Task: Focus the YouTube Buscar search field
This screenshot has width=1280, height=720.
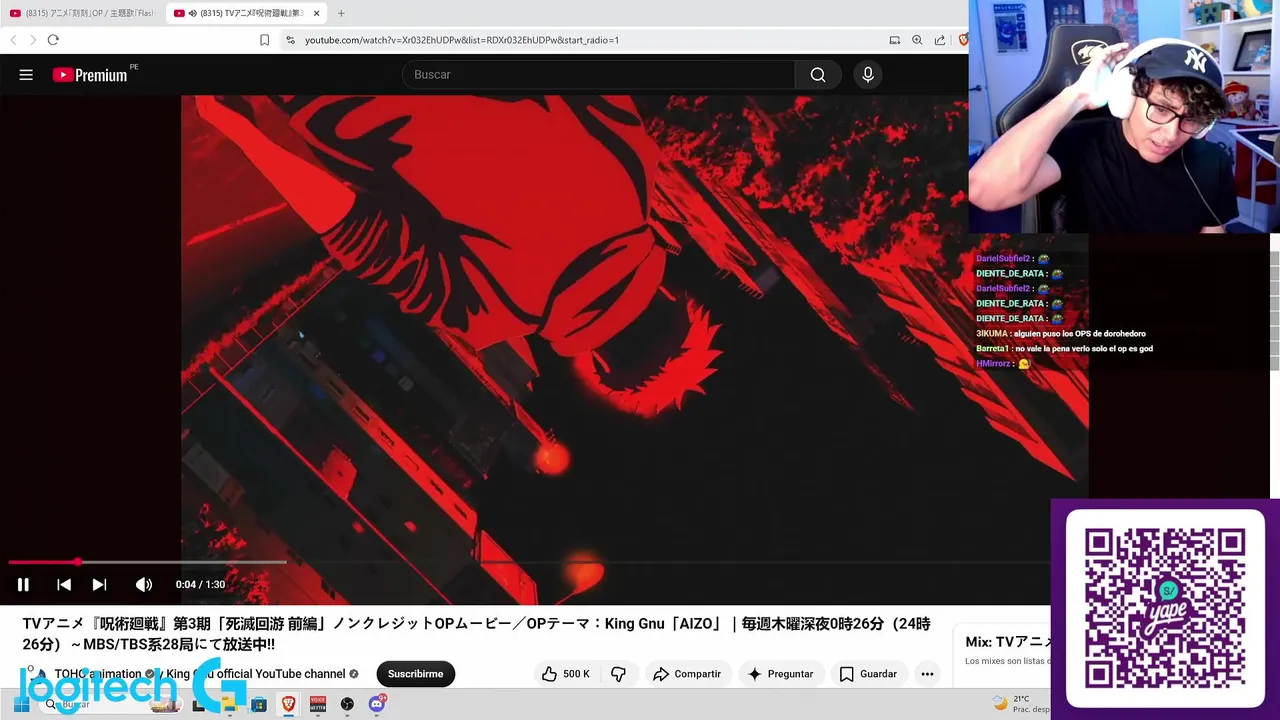Action: [x=599, y=75]
